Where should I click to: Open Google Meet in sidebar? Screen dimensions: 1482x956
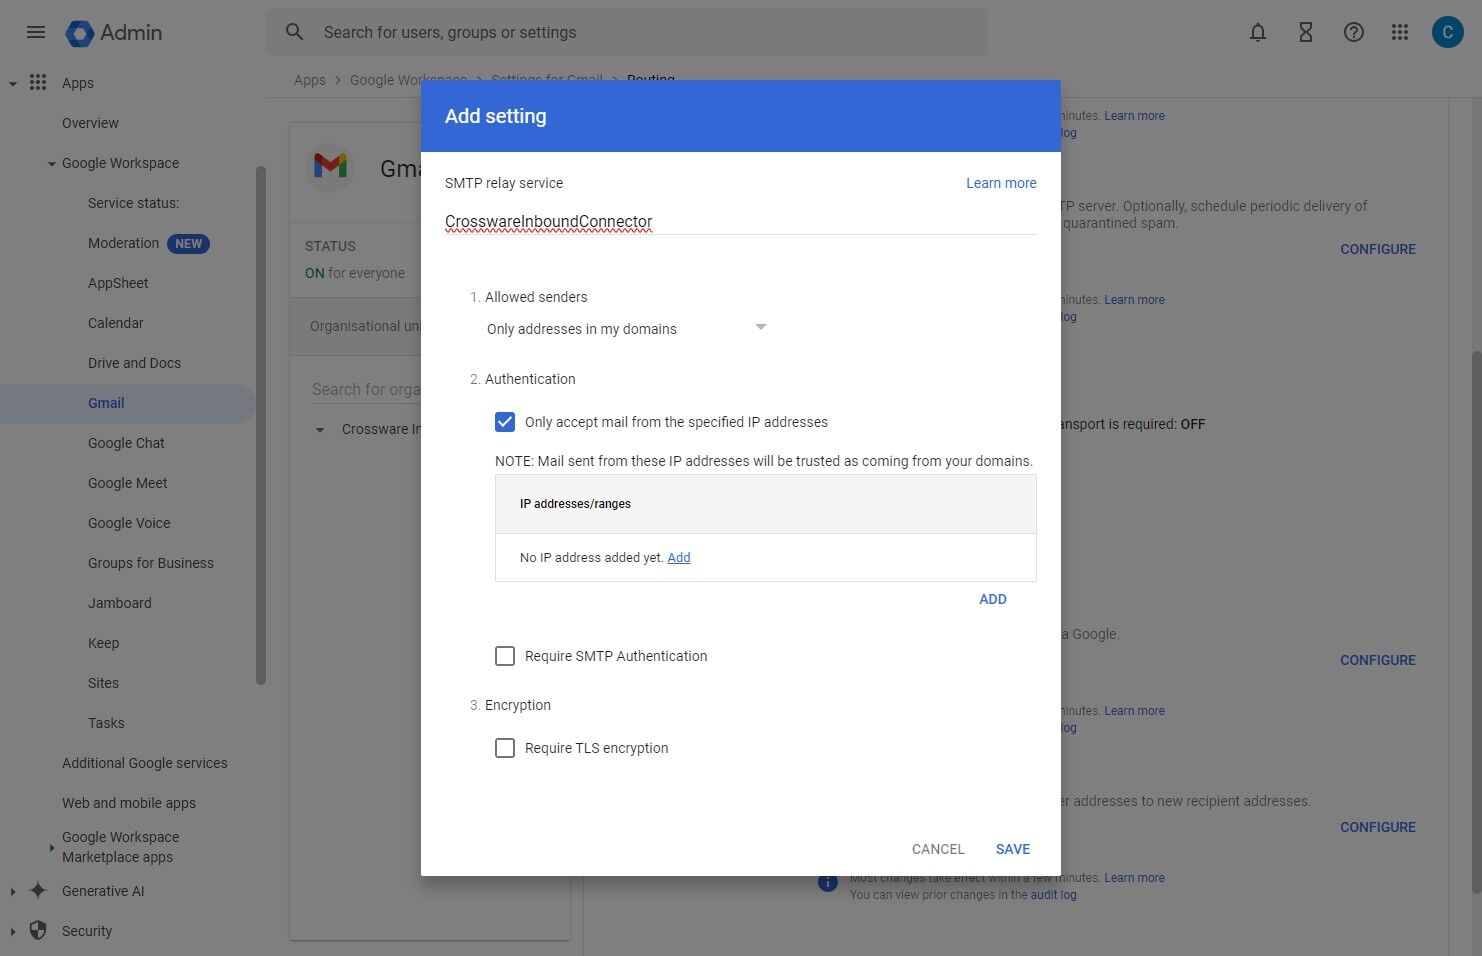tap(127, 483)
